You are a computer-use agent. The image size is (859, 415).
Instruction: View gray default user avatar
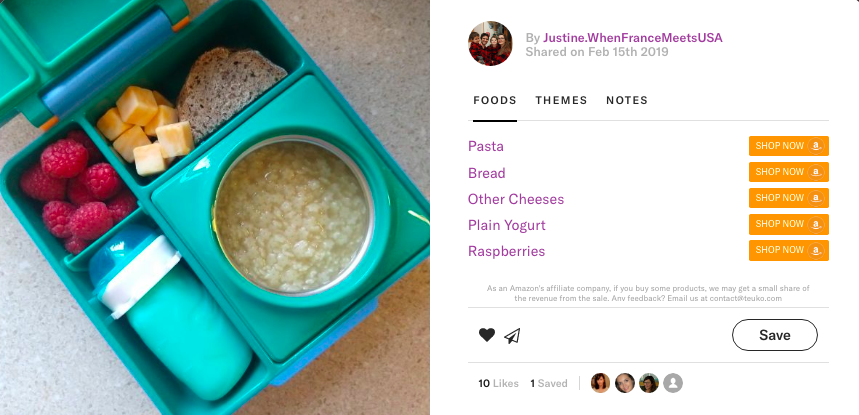pyautogui.click(x=673, y=383)
